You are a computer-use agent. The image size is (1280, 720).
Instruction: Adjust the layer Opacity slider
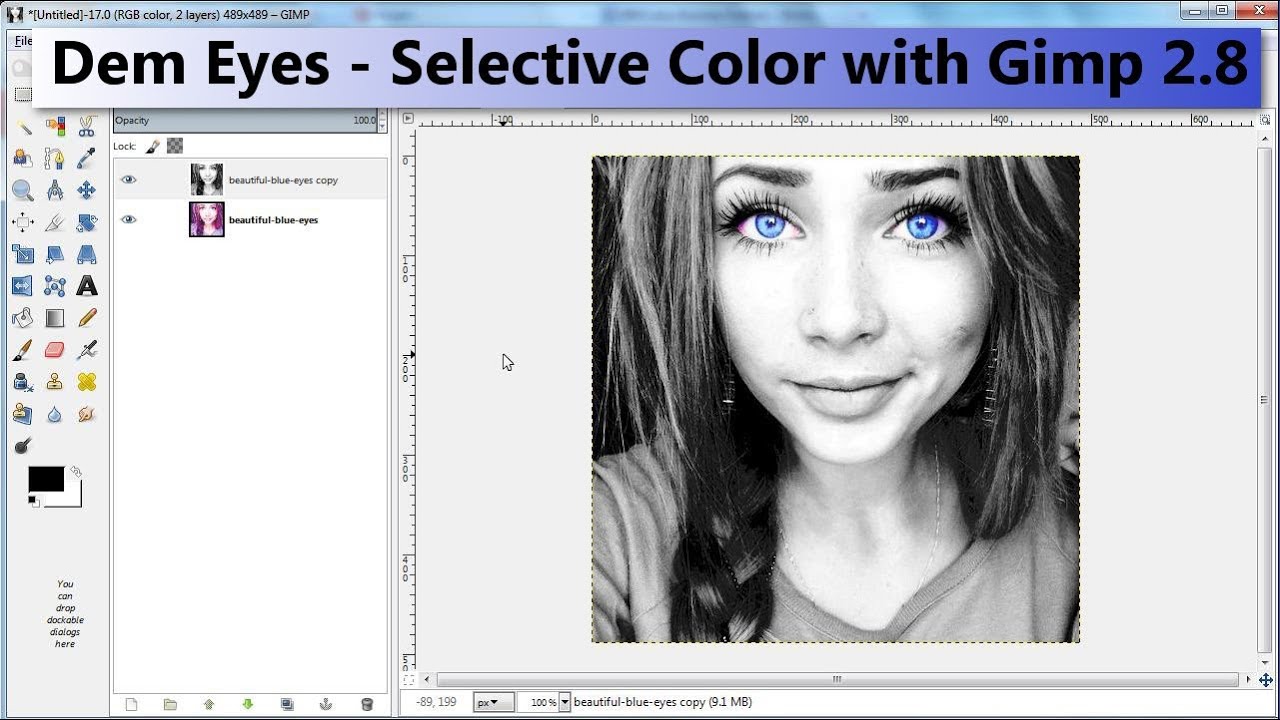245,120
